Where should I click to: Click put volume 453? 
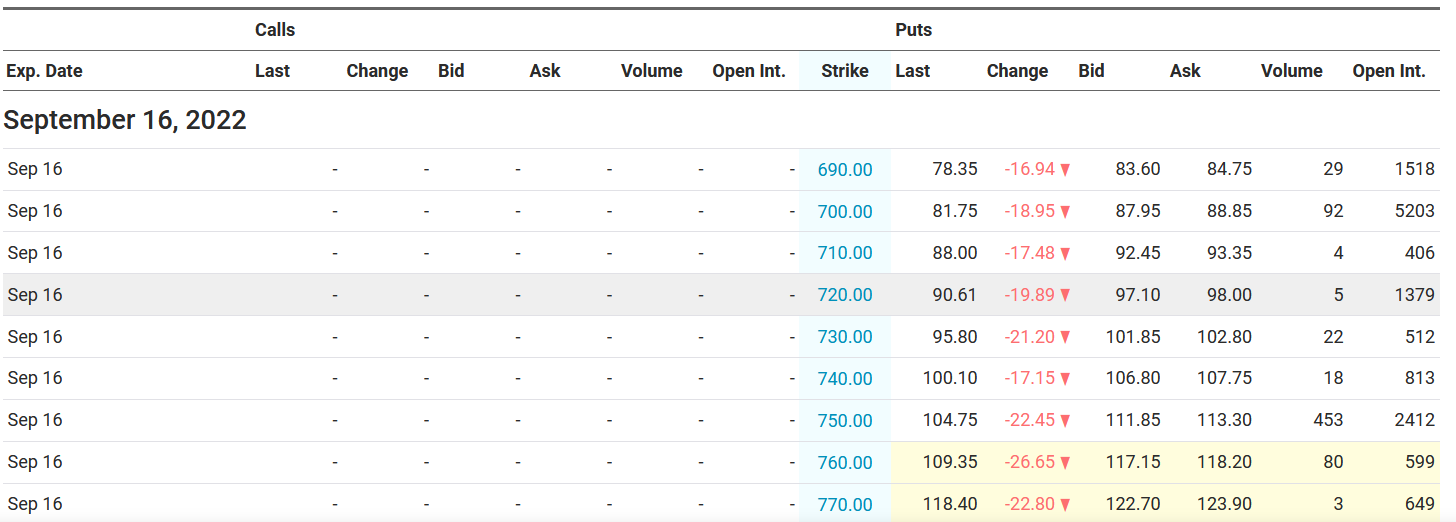(x=1328, y=420)
